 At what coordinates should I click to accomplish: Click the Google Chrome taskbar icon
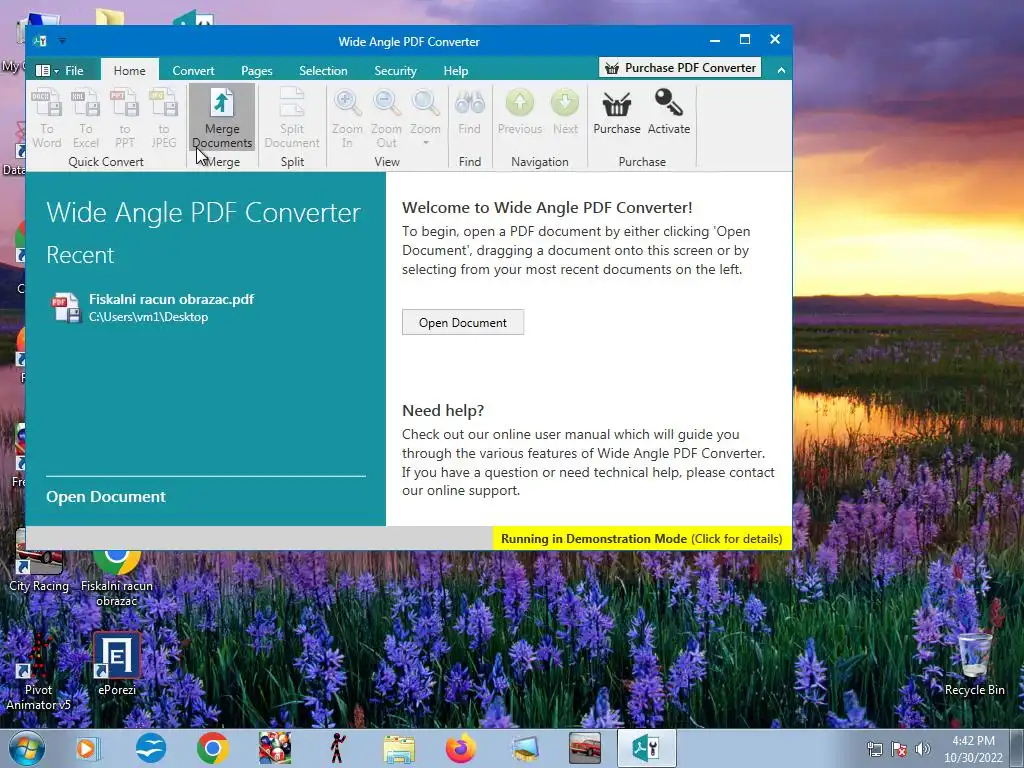coord(212,748)
